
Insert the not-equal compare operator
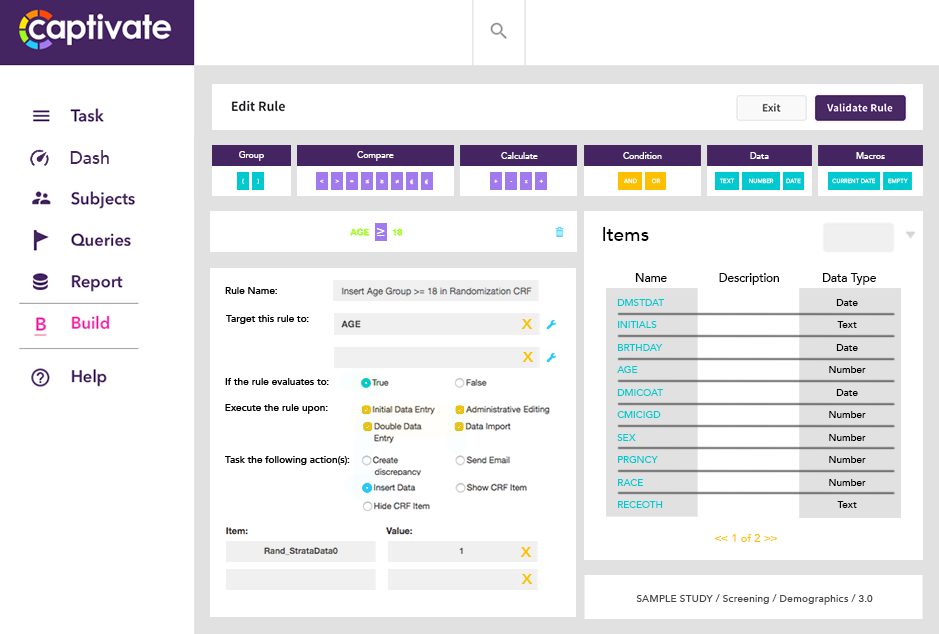[397, 181]
